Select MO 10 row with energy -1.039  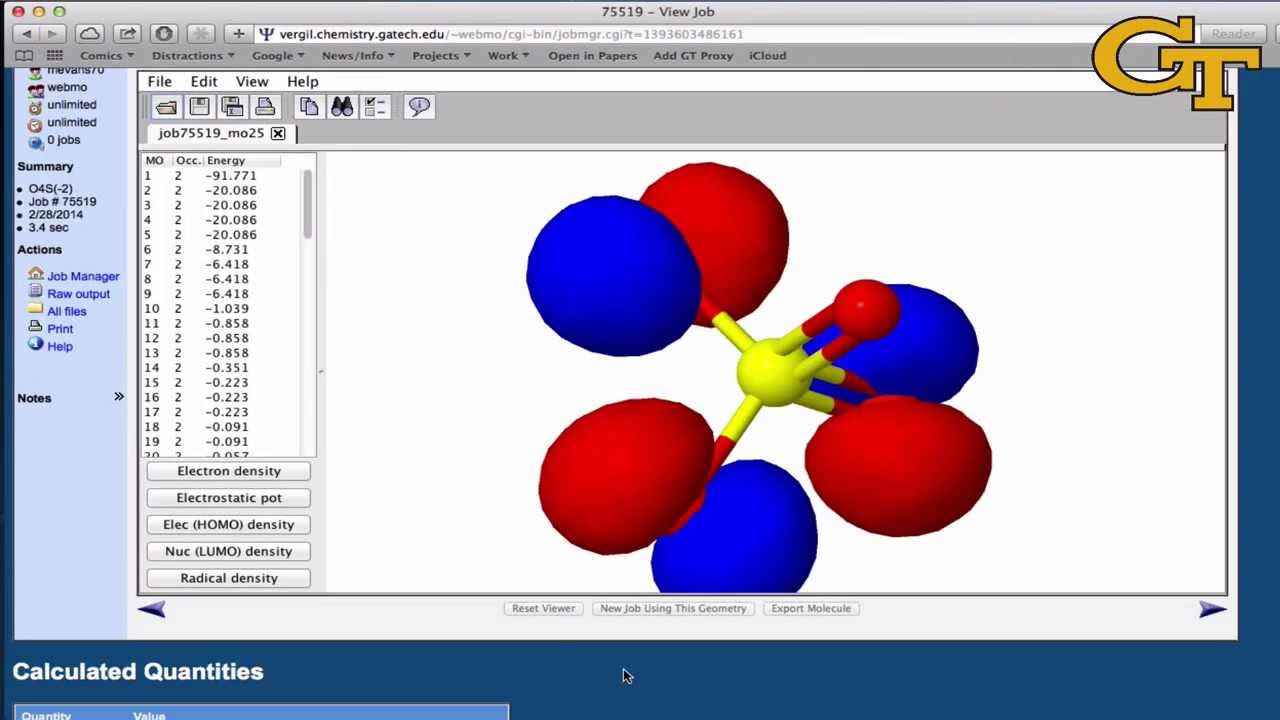[x=222, y=309]
